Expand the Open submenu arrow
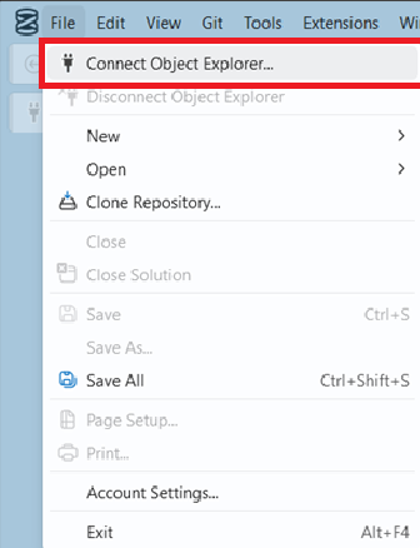Viewport: 420px width, 548px height. tap(401, 169)
